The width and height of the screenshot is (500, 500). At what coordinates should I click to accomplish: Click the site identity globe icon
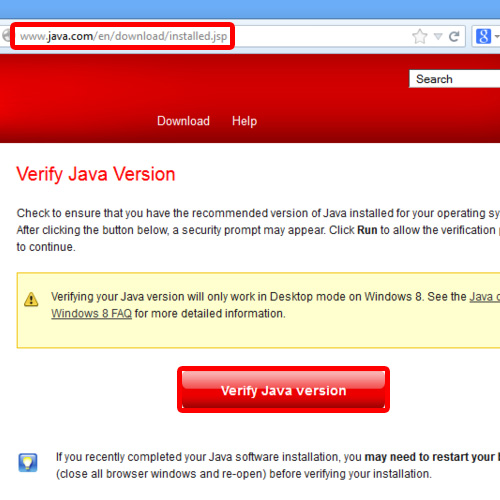[x=5, y=36]
